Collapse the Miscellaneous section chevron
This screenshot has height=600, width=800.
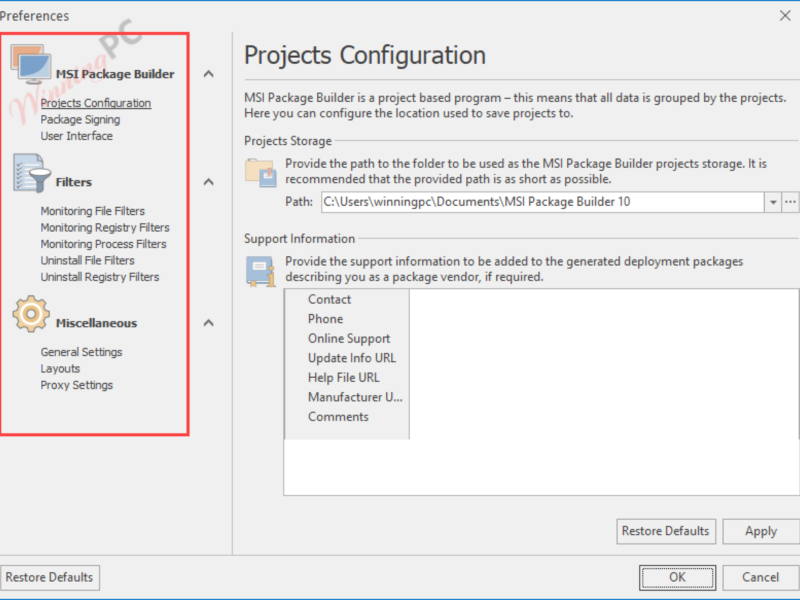208,323
